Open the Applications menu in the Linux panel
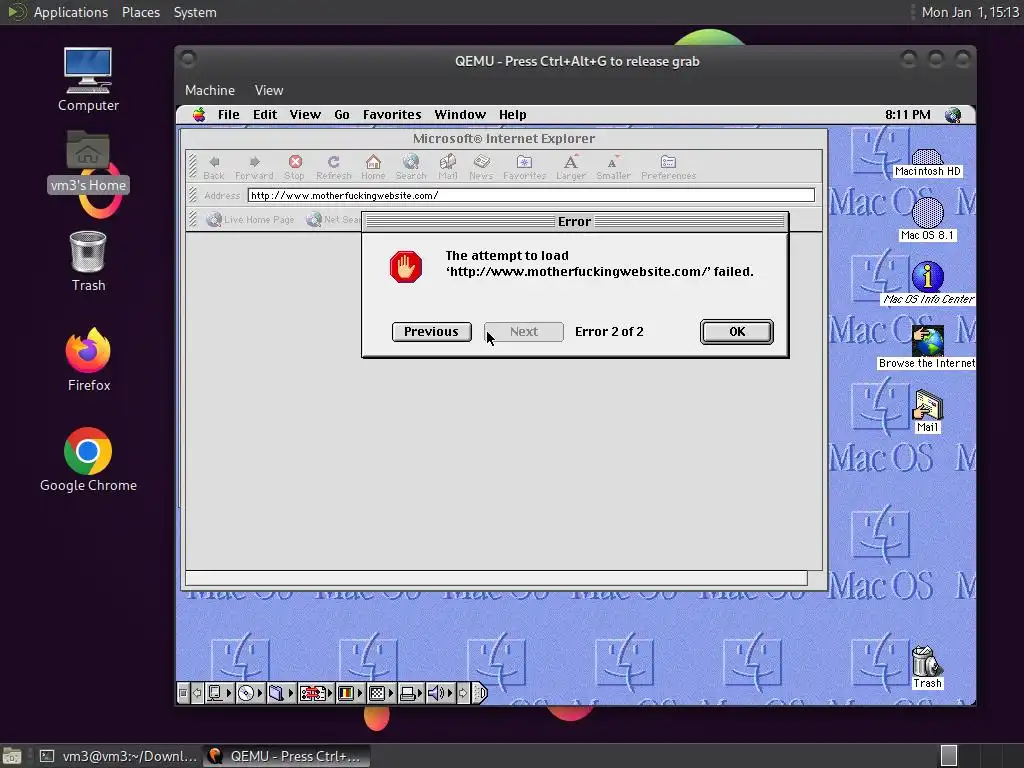The width and height of the screenshot is (1024, 768). pos(71,12)
